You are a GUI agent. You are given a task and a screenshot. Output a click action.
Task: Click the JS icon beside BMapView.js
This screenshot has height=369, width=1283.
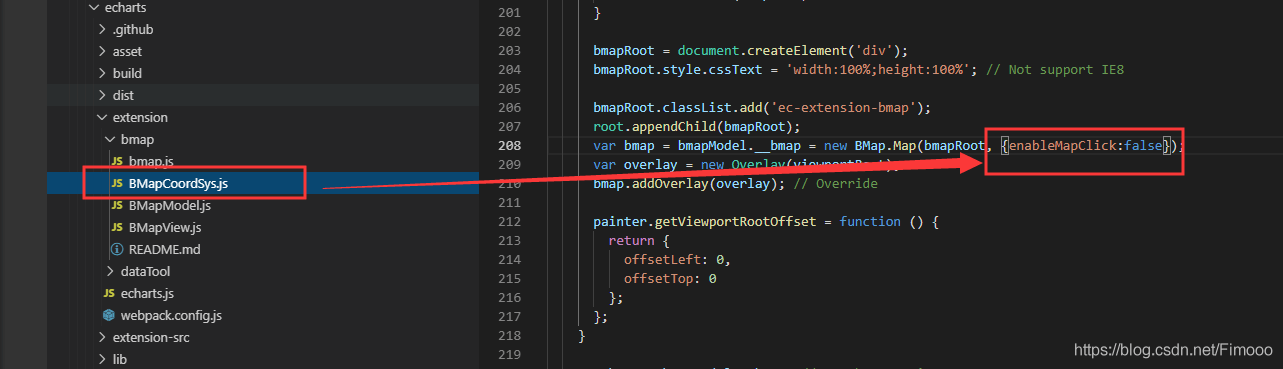117,227
